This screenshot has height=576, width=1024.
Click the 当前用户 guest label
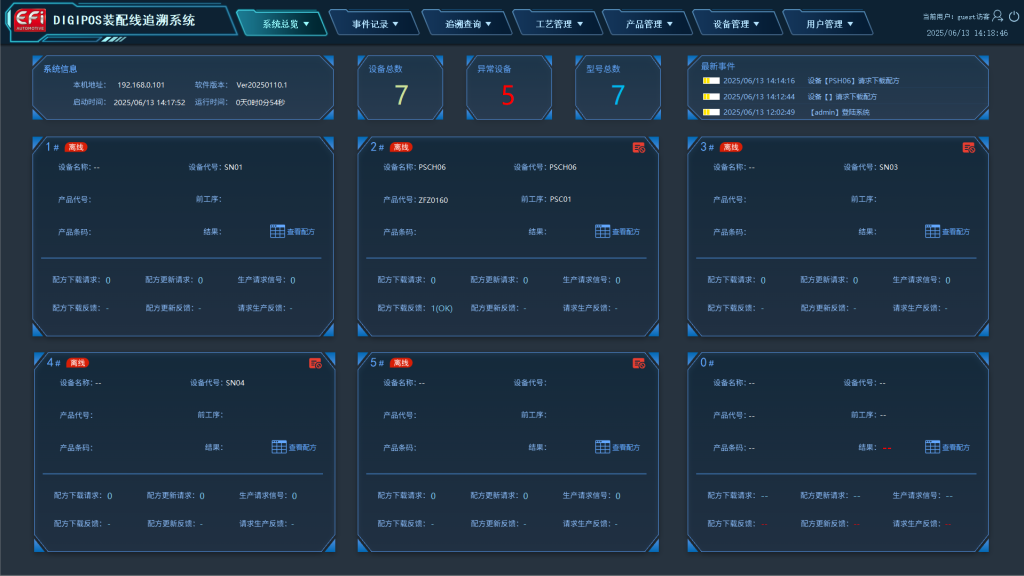point(956,17)
